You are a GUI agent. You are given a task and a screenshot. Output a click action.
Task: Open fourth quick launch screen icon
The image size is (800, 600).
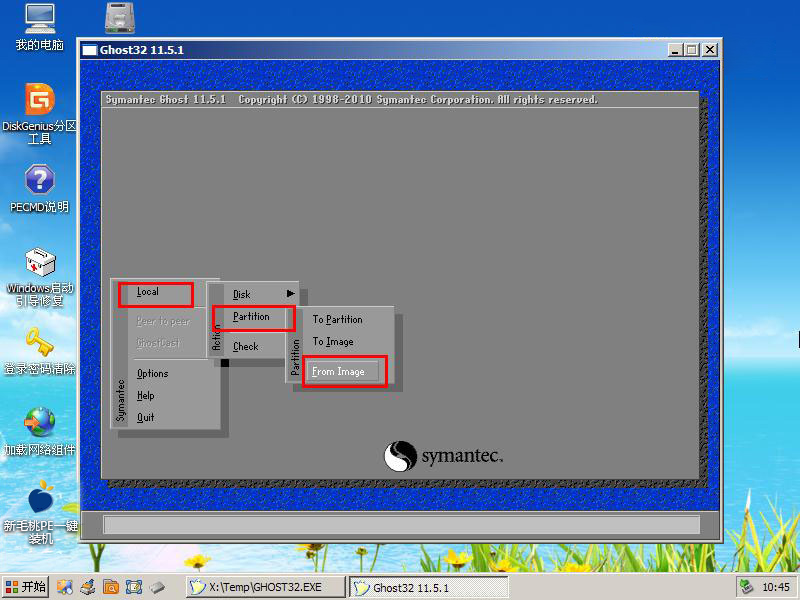[134, 587]
